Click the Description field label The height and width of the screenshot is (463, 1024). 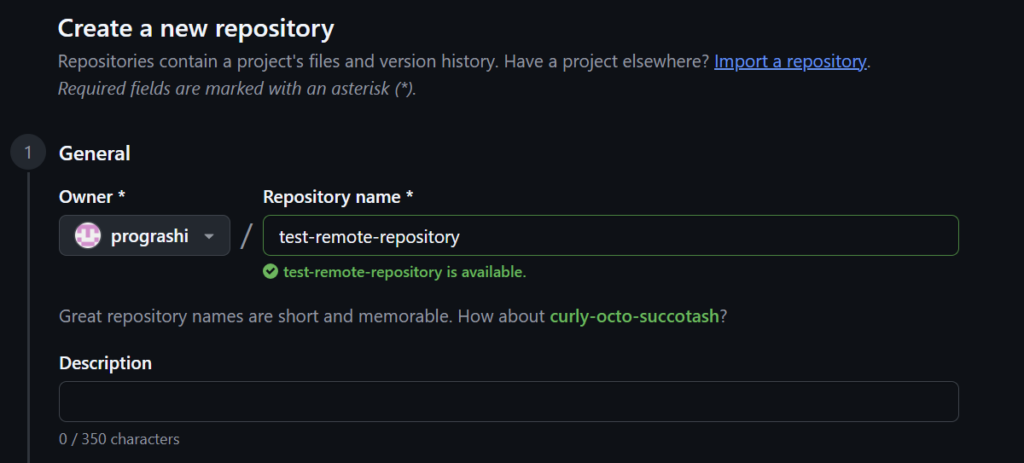(x=105, y=363)
